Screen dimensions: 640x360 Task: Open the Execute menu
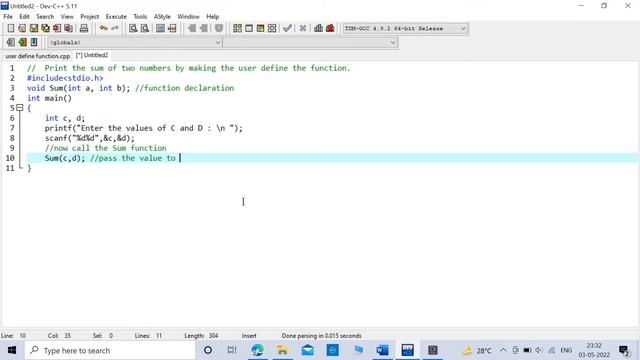[x=116, y=17]
